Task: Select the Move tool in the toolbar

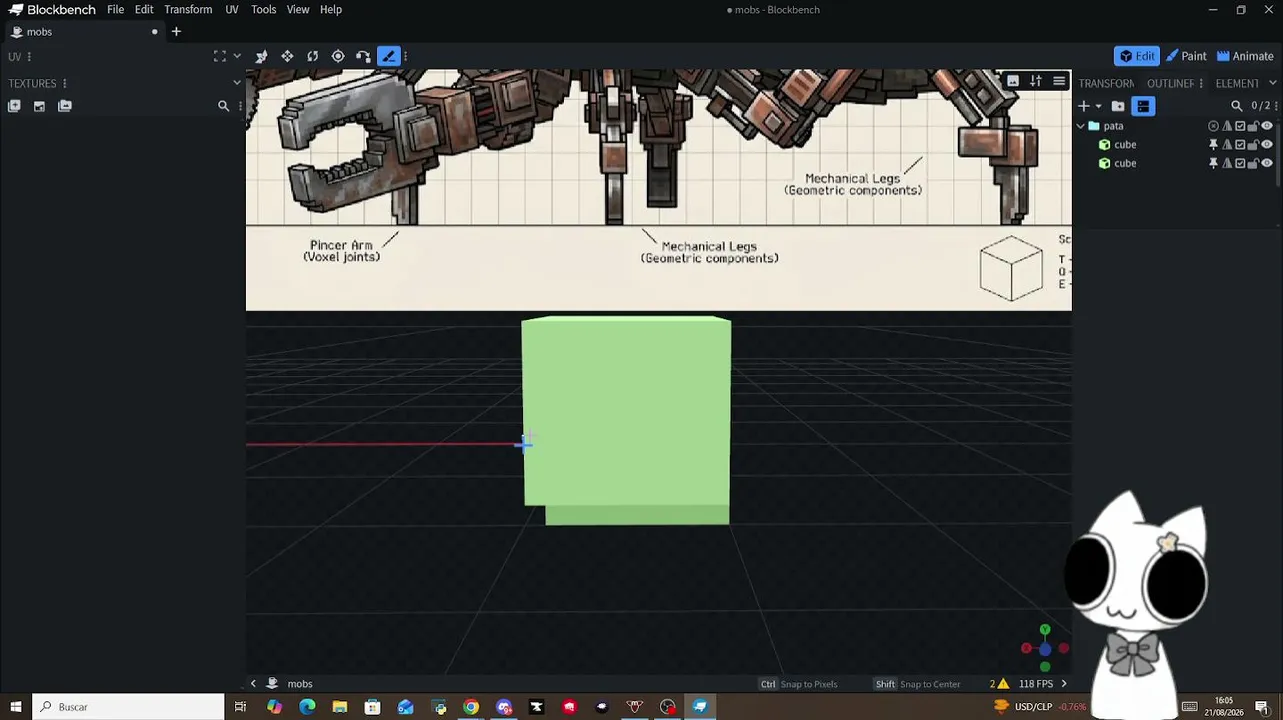Action: click(x=287, y=56)
